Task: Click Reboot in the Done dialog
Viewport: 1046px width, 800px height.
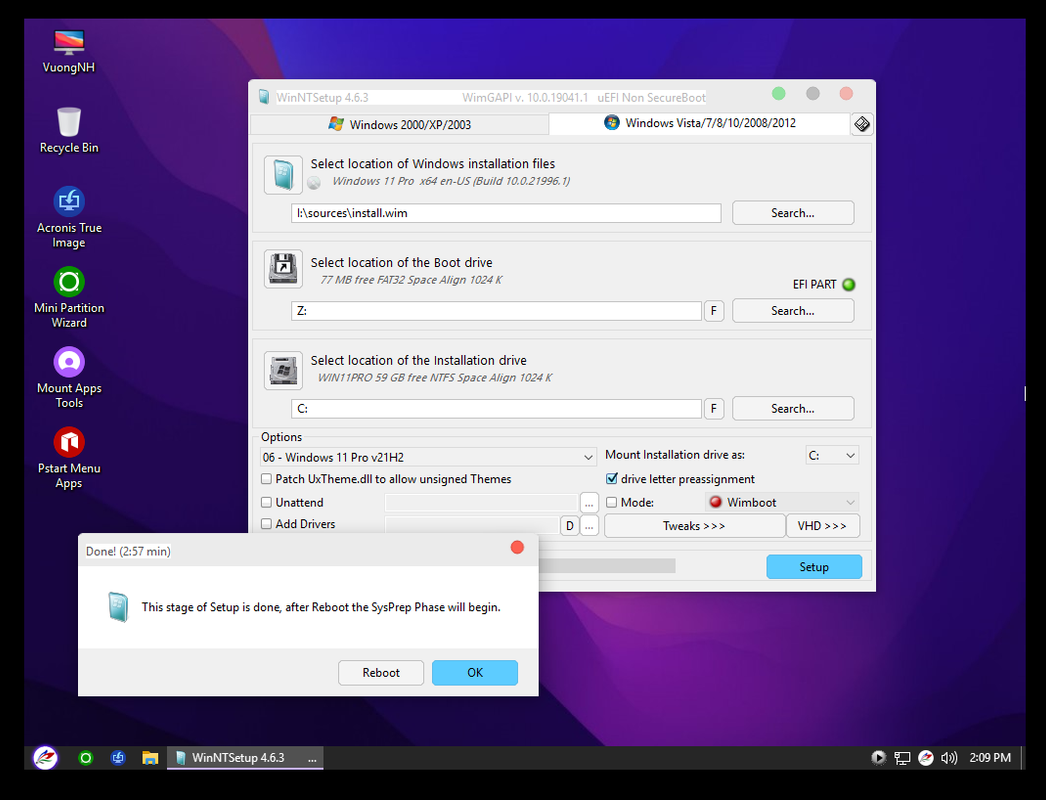Action: pos(381,673)
